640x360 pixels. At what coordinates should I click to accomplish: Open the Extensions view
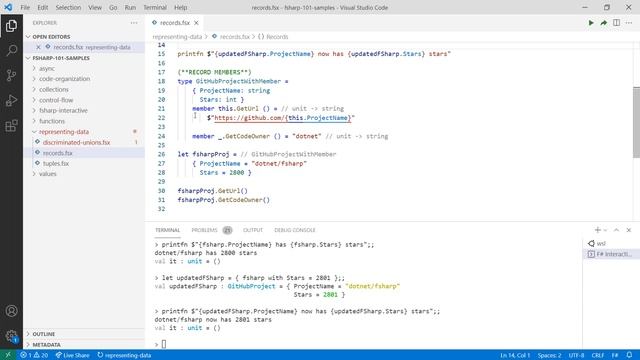pyautogui.click(x=11, y=125)
